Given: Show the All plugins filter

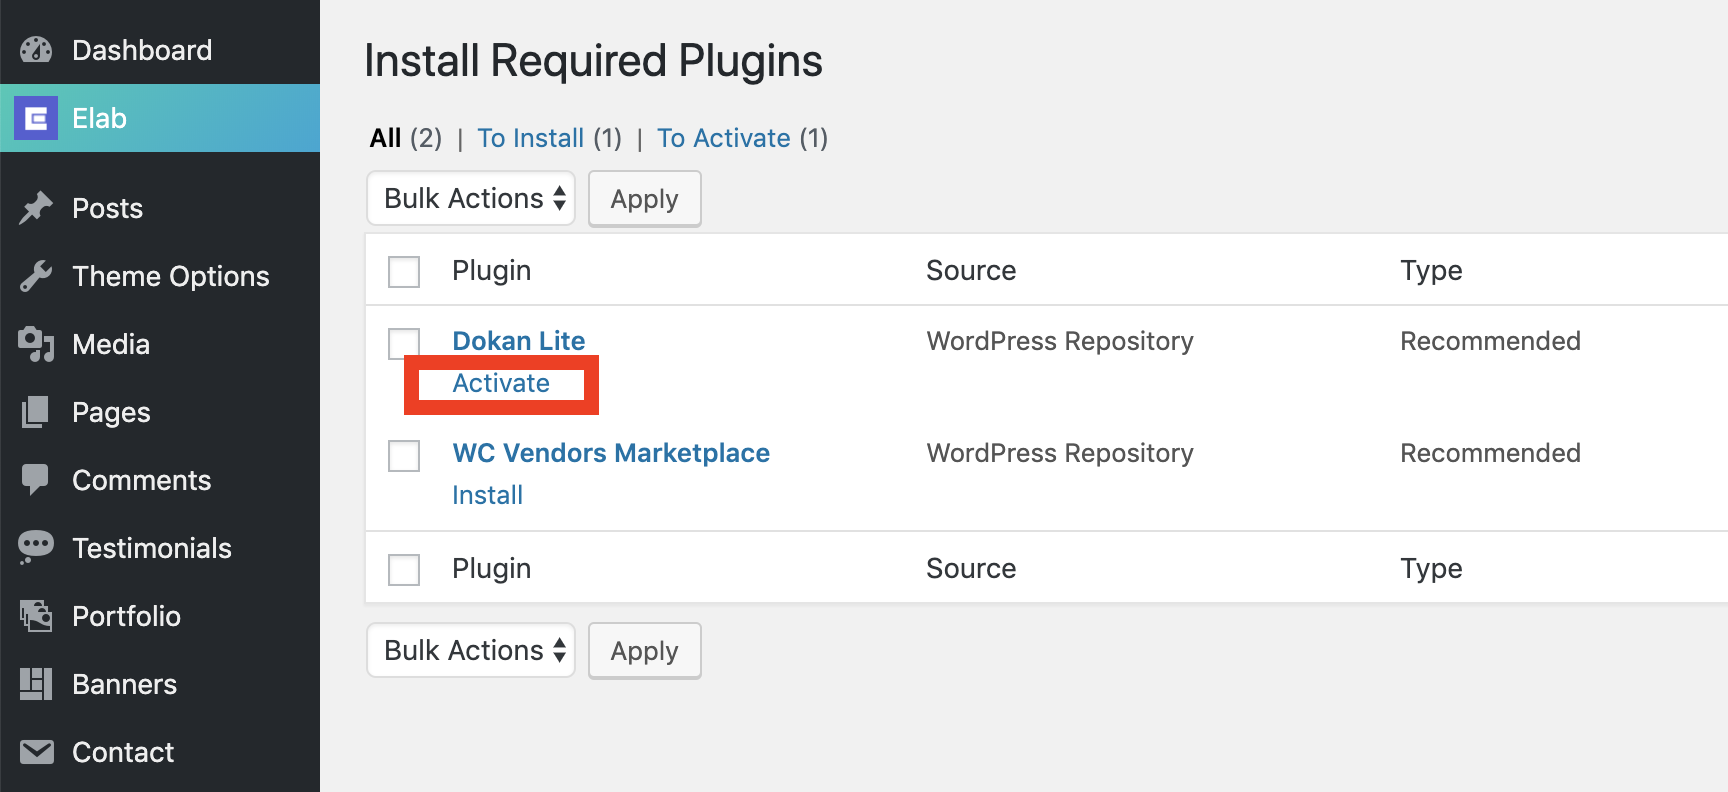Looking at the screenshot, I should tap(386, 138).
